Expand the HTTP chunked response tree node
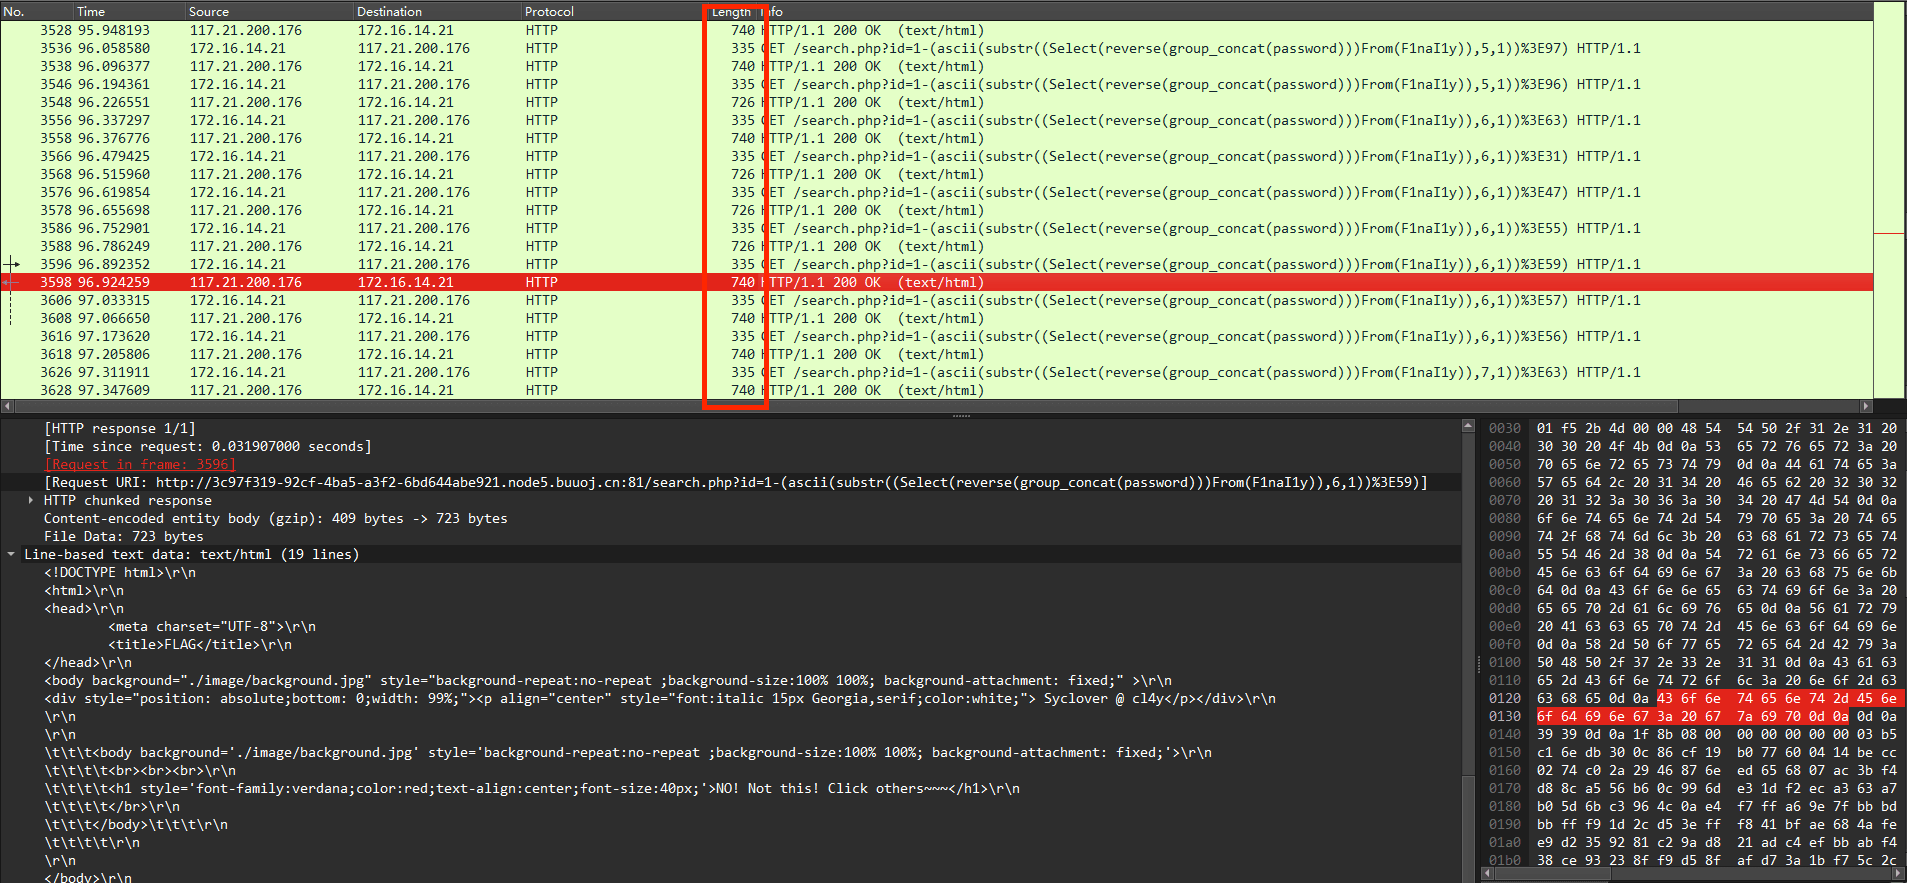Viewport: 1907px width, 883px height. point(31,500)
